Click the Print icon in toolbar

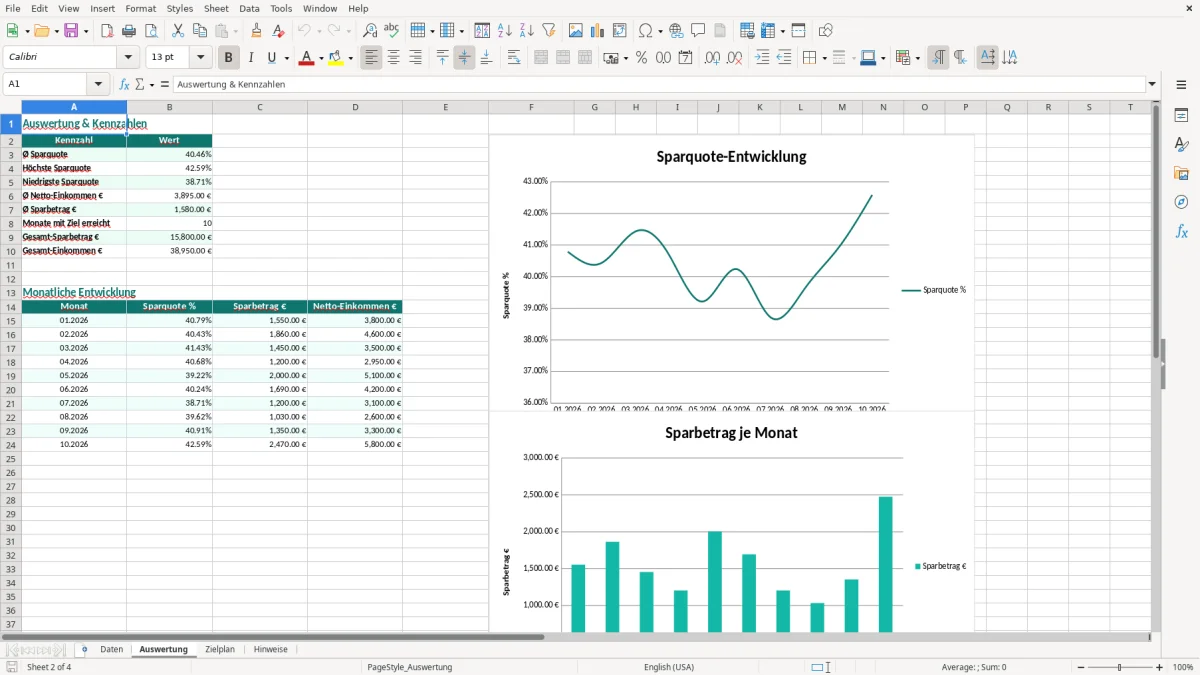point(129,31)
